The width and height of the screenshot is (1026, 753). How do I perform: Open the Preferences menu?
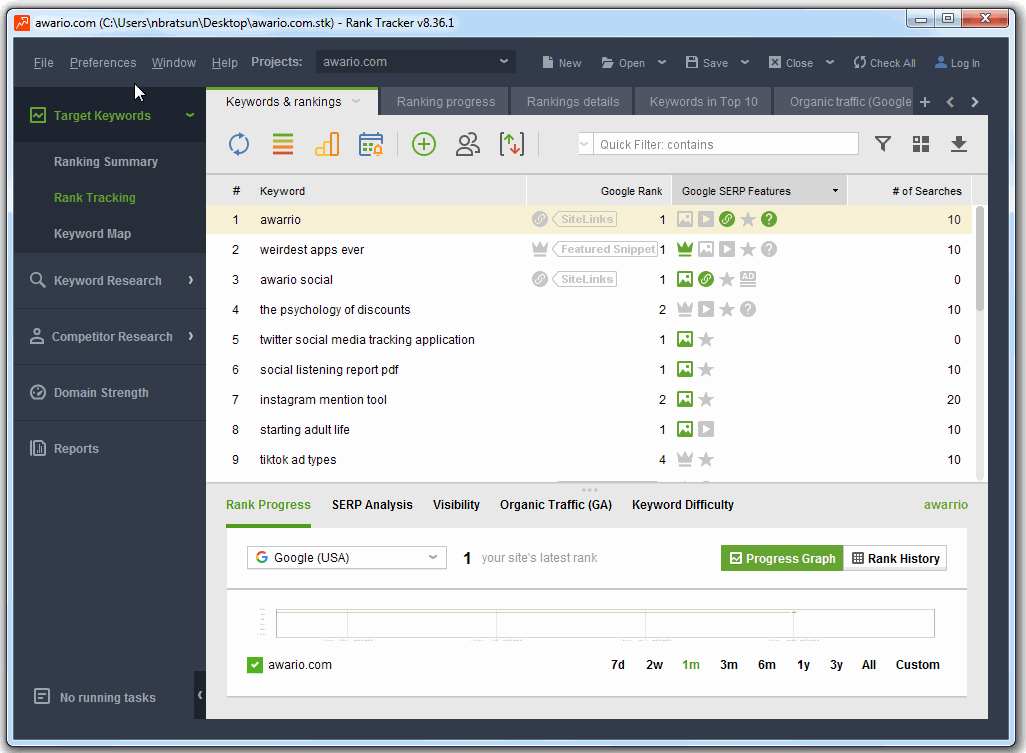103,63
